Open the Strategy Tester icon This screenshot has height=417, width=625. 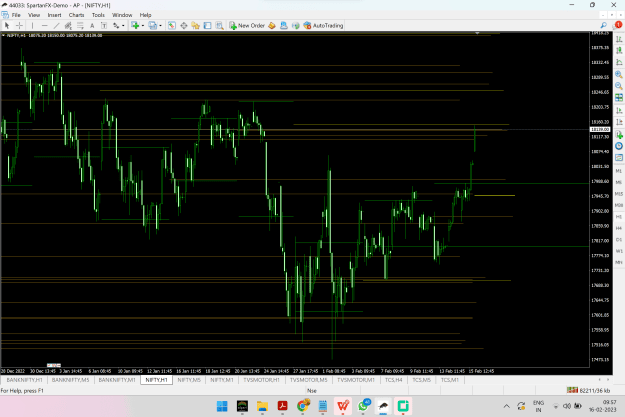[219, 26]
